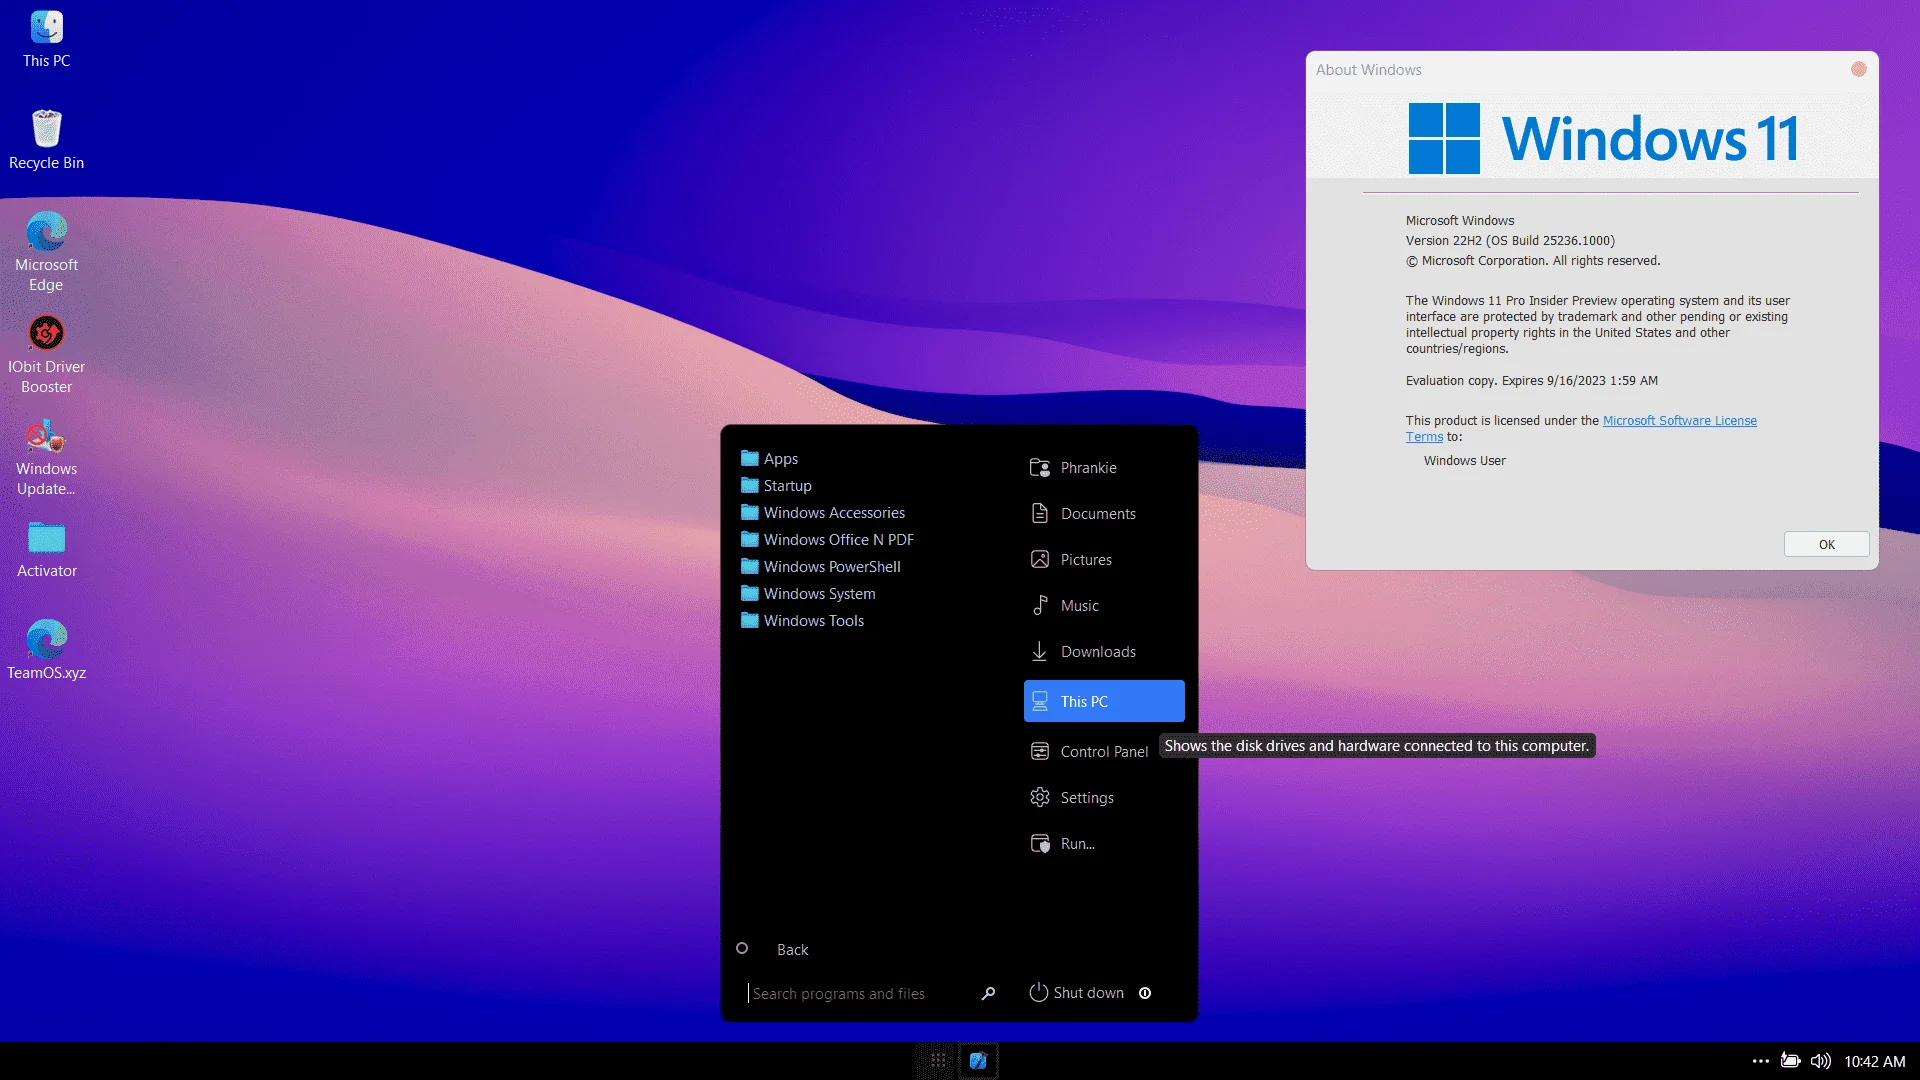
Task: Click the search magnifier icon in start menu
Action: [988, 993]
